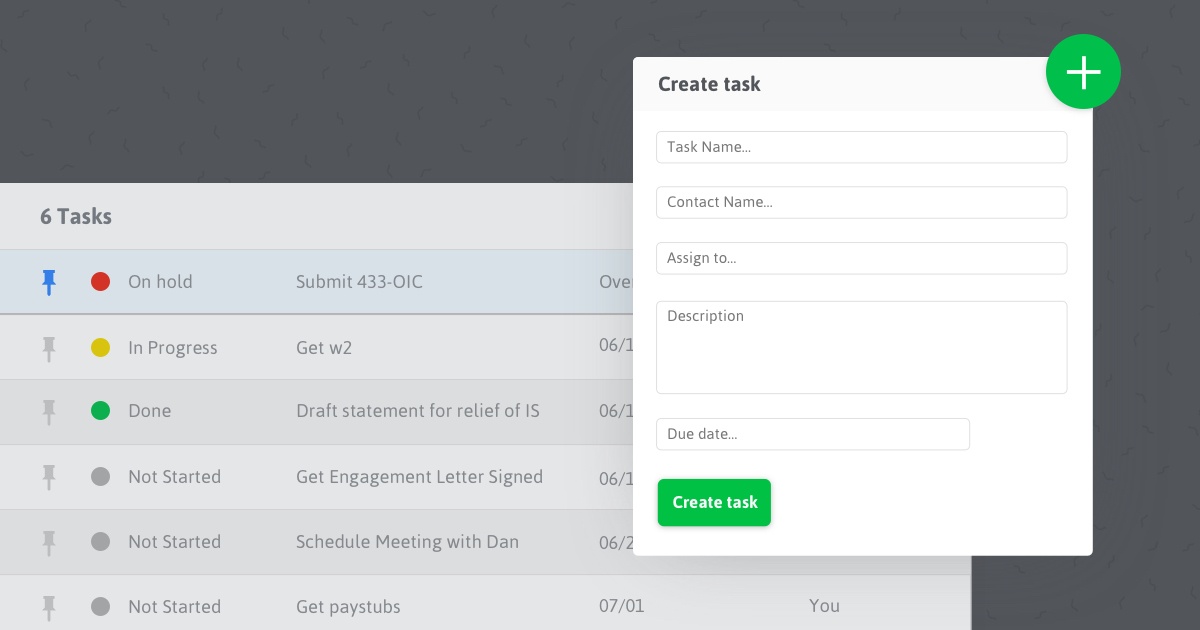Click the Contact Name input field

pyautogui.click(x=861, y=202)
